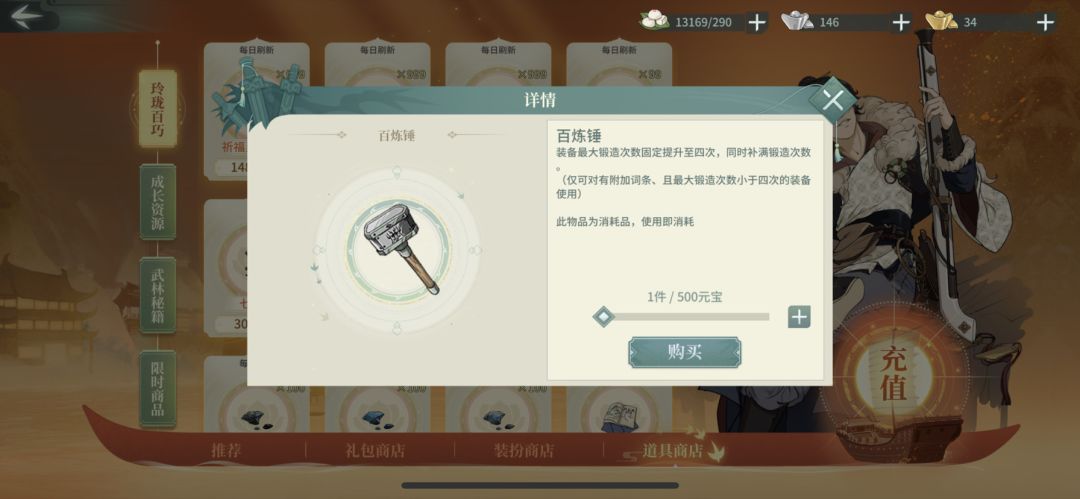Select the 玲珑百巧 side tab

pos(158,108)
